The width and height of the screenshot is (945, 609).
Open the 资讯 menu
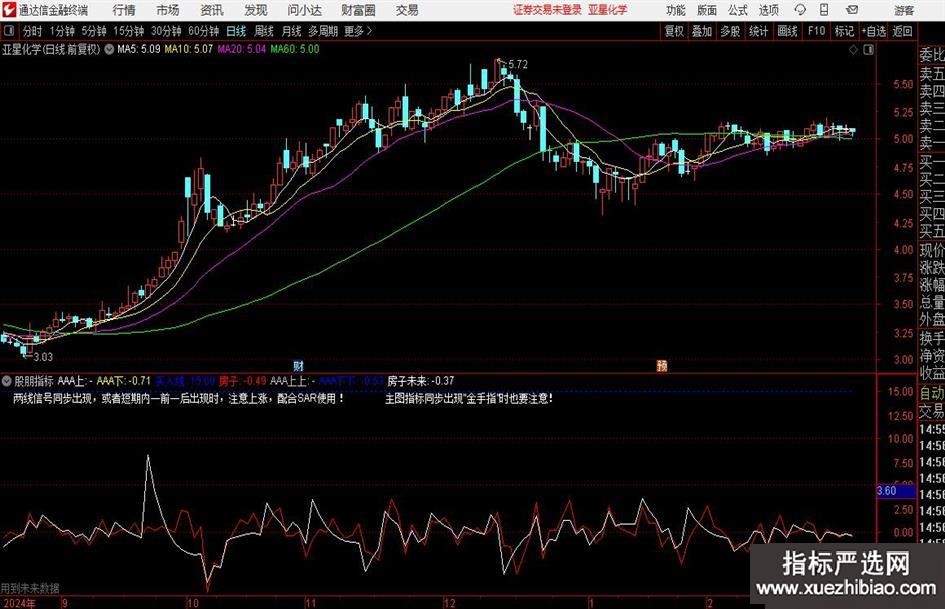click(x=212, y=10)
